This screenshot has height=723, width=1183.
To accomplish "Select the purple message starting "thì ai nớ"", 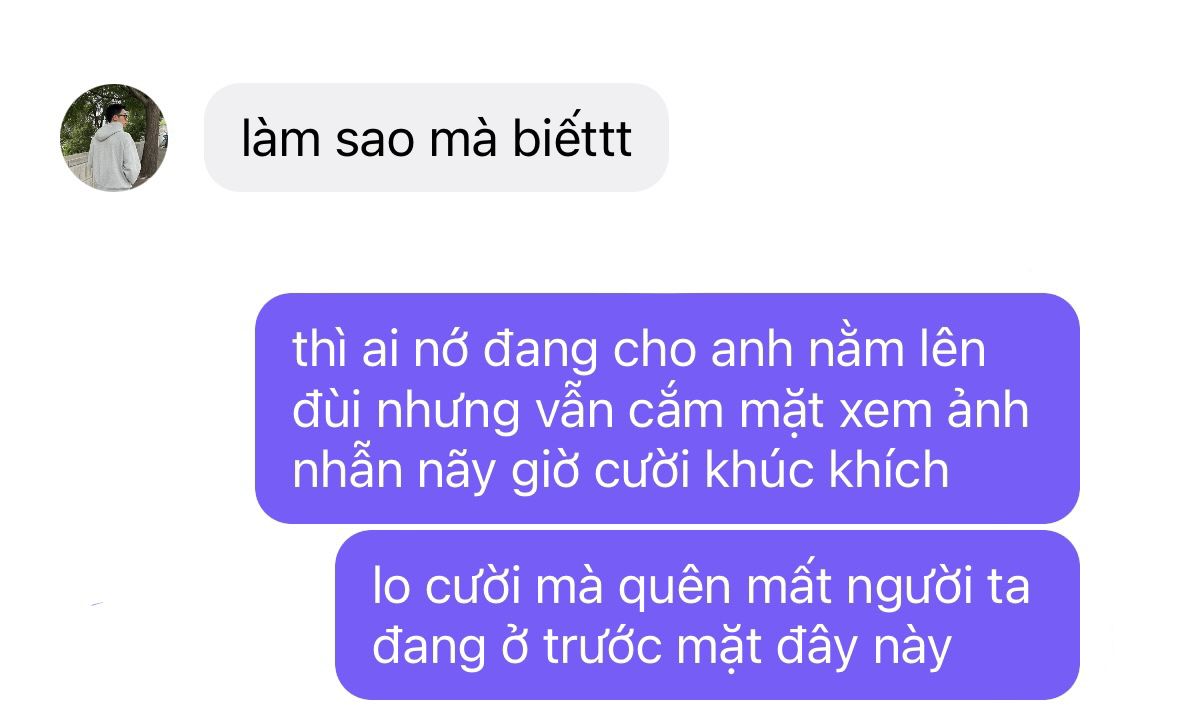I will [x=667, y=408].
